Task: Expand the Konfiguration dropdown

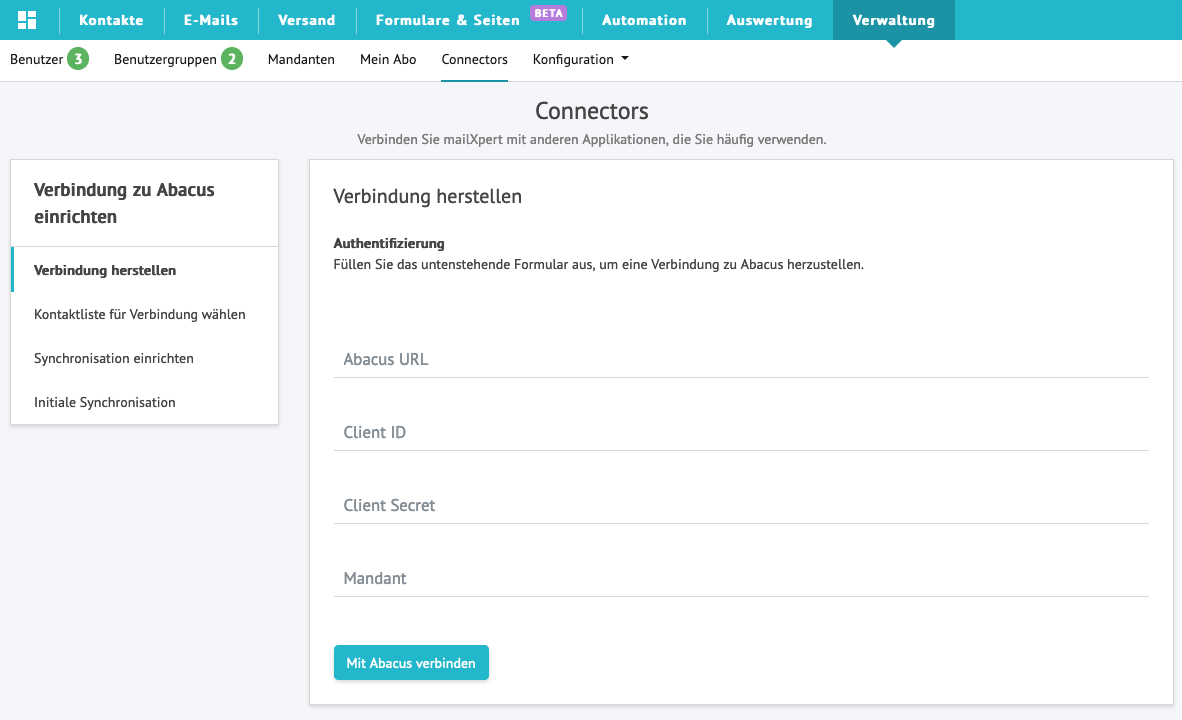Action: pos(580,60)
